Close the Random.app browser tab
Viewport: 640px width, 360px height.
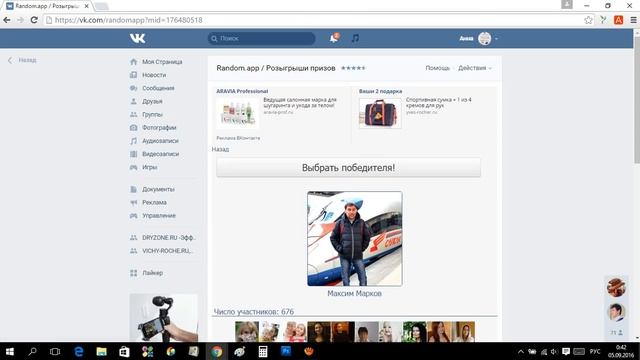tap(87, 6)
